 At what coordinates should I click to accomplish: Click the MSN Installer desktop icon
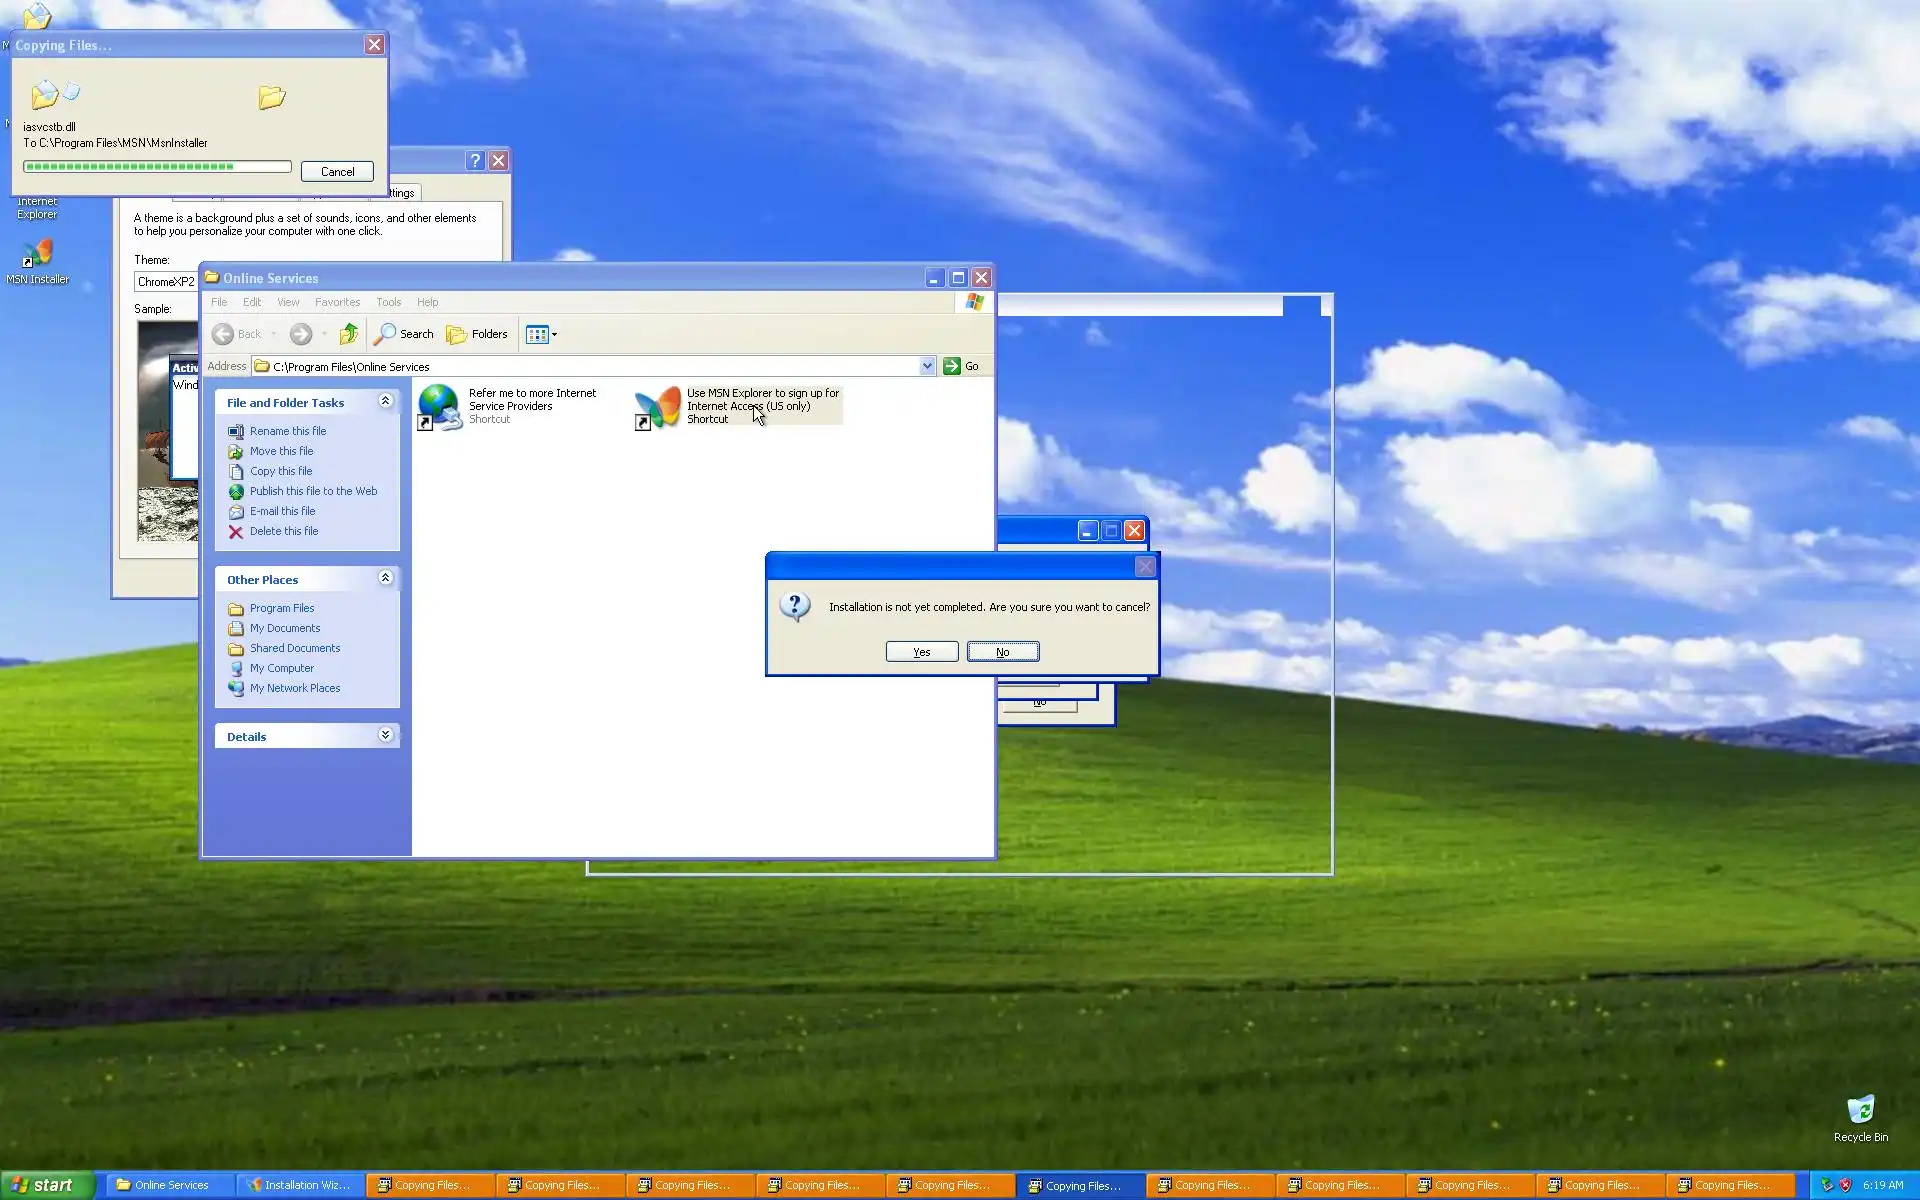tap(37, 260)
